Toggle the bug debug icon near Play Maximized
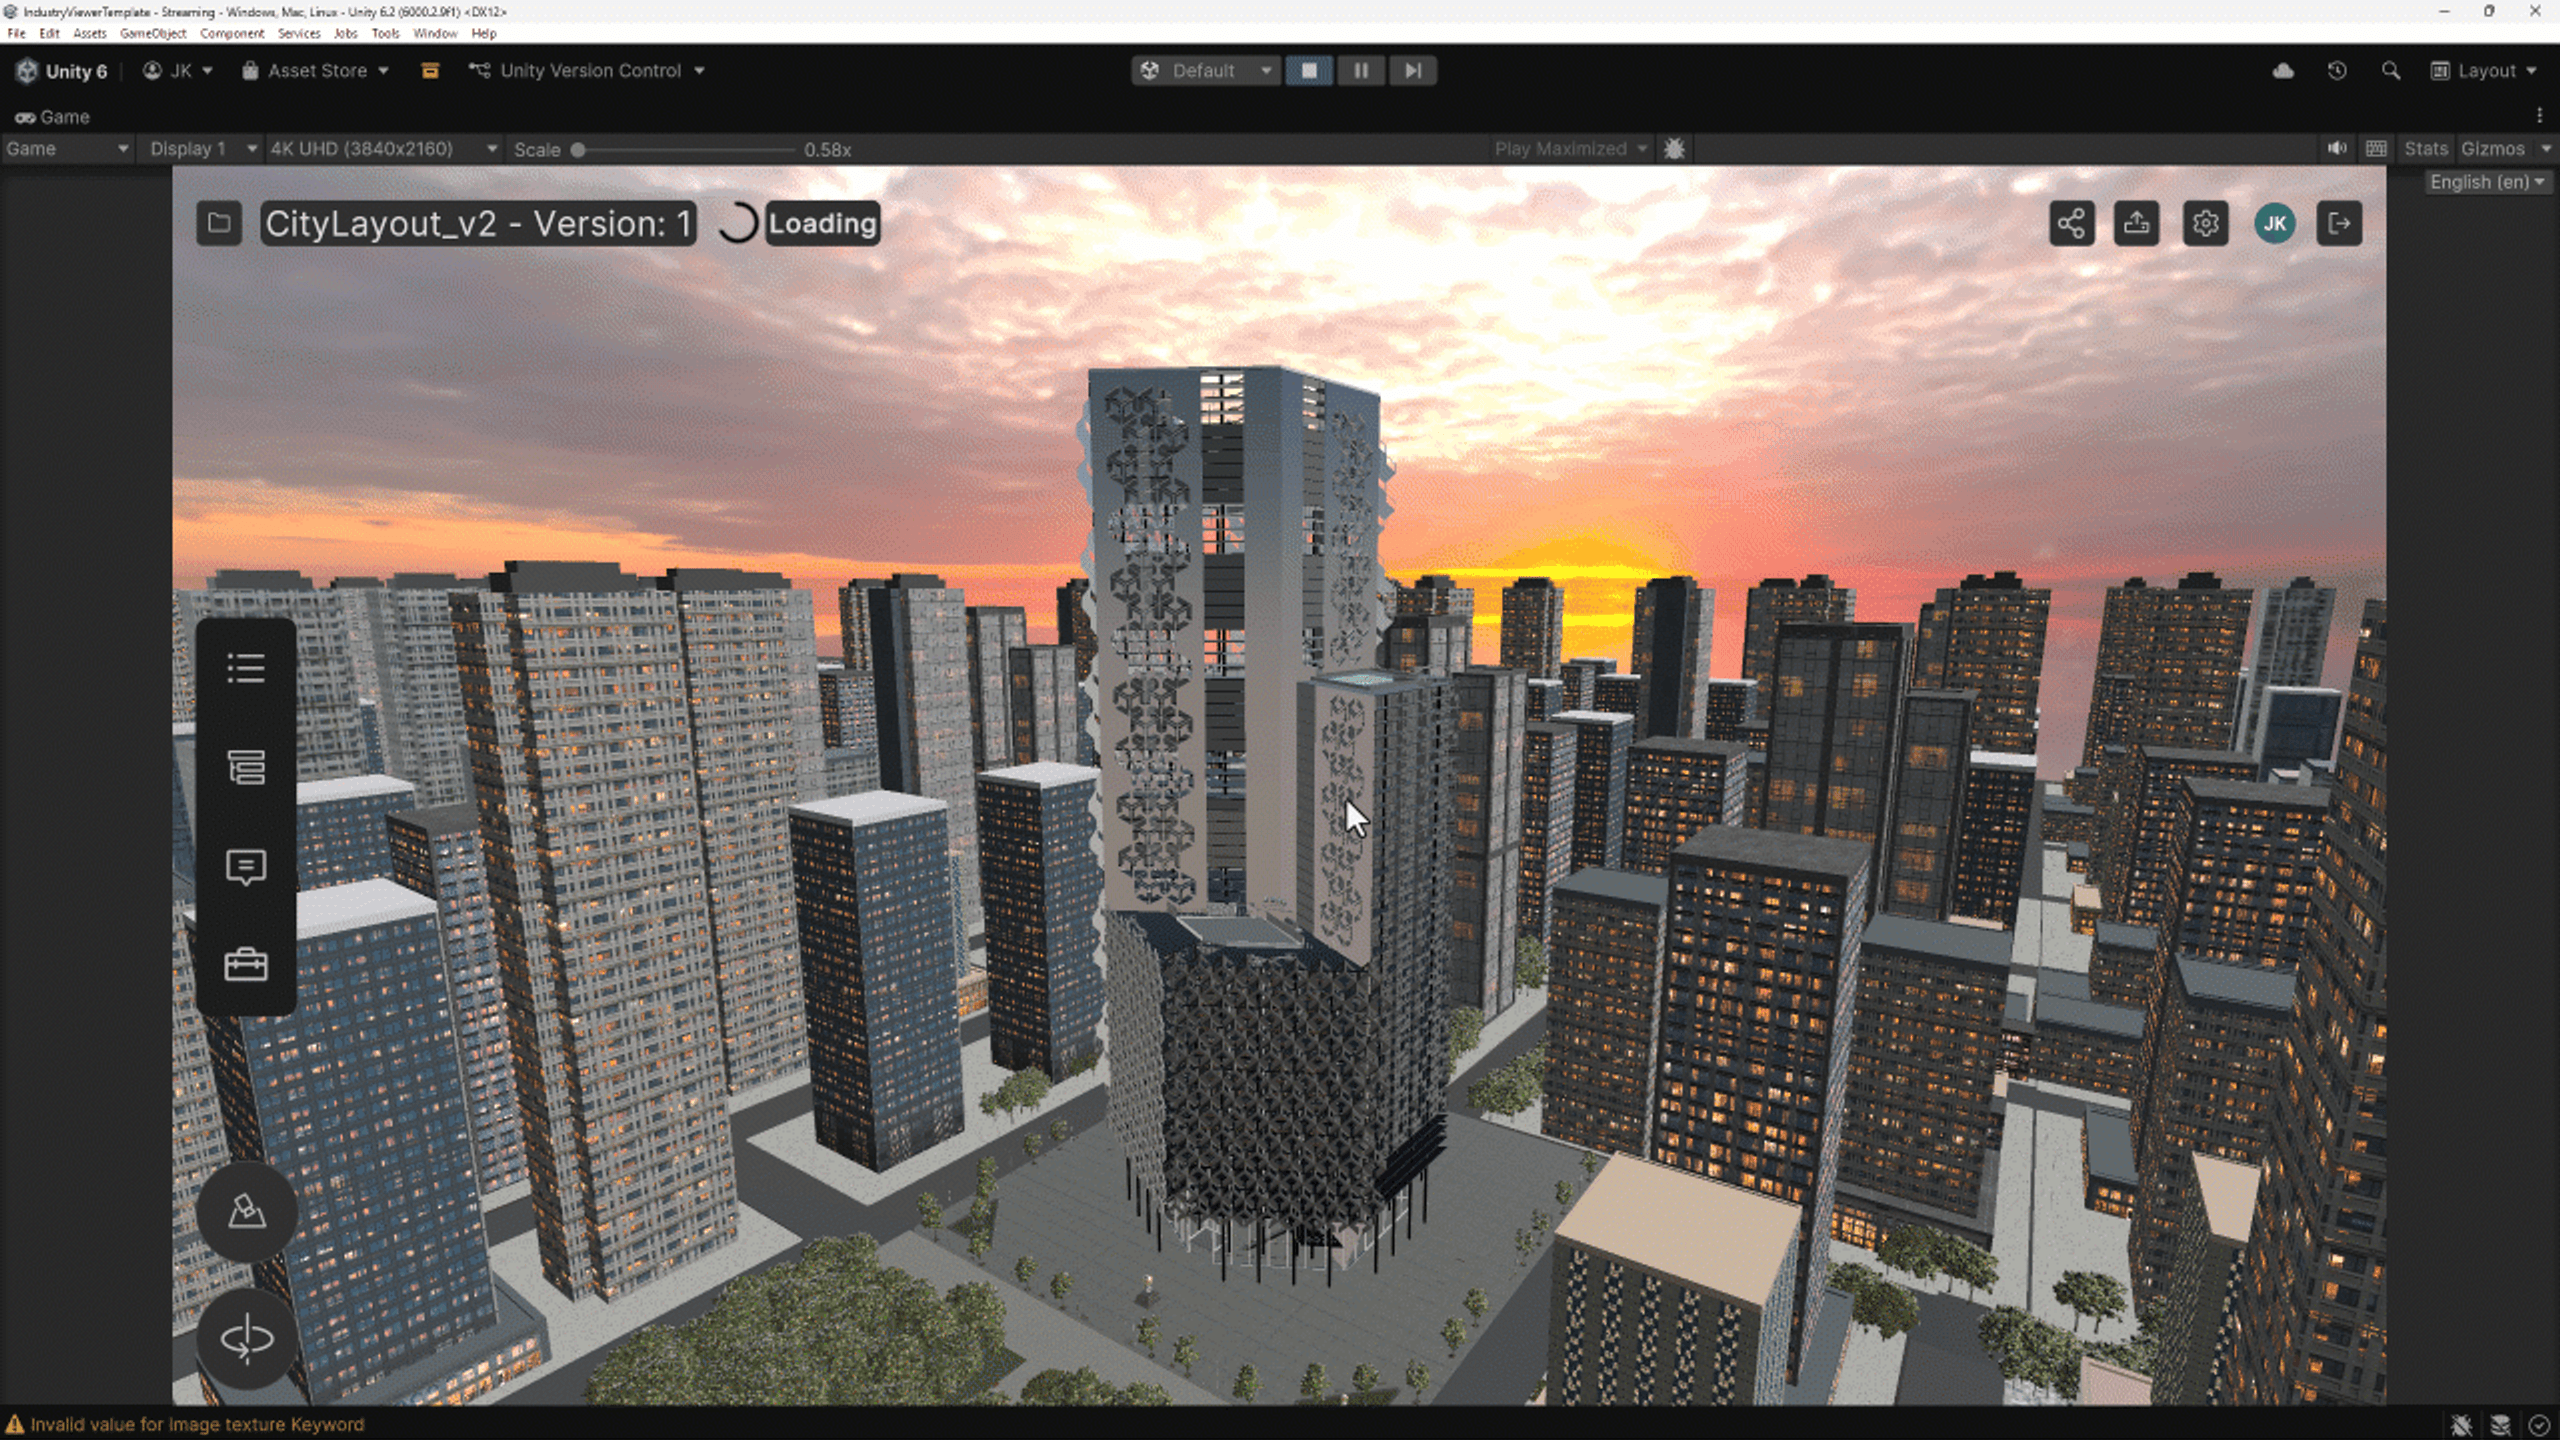Screen dimensions: 2560x1440 (x=1674, y=149)
